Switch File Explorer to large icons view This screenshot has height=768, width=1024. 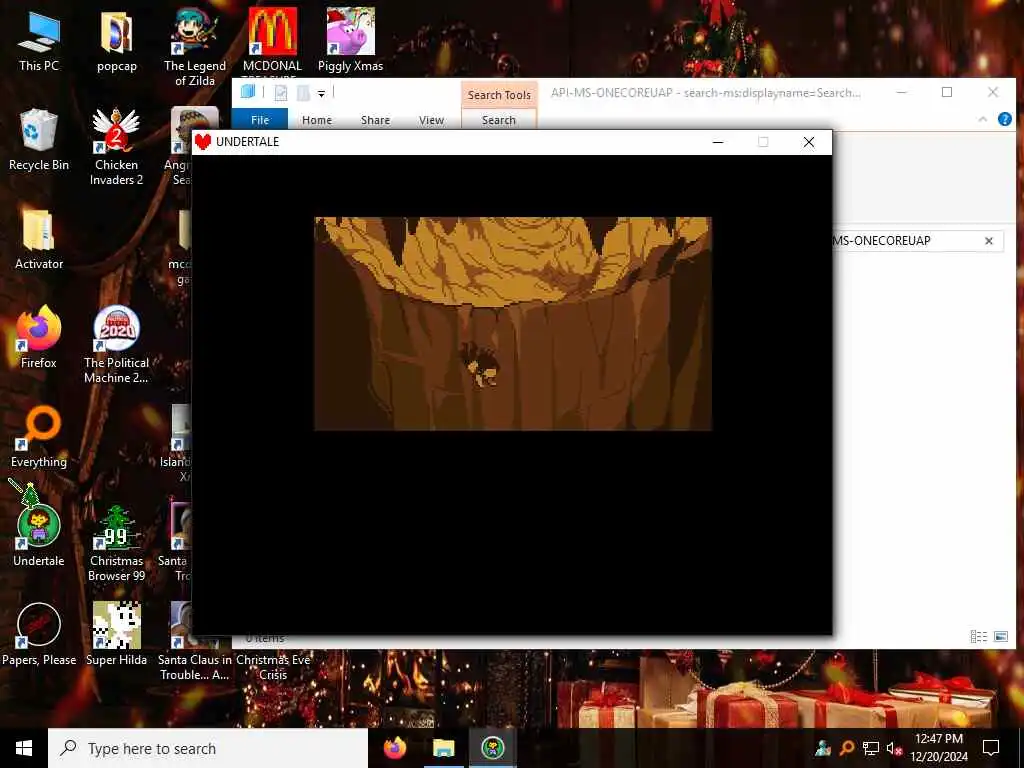pyautogui.click(x=1000, y=636)
